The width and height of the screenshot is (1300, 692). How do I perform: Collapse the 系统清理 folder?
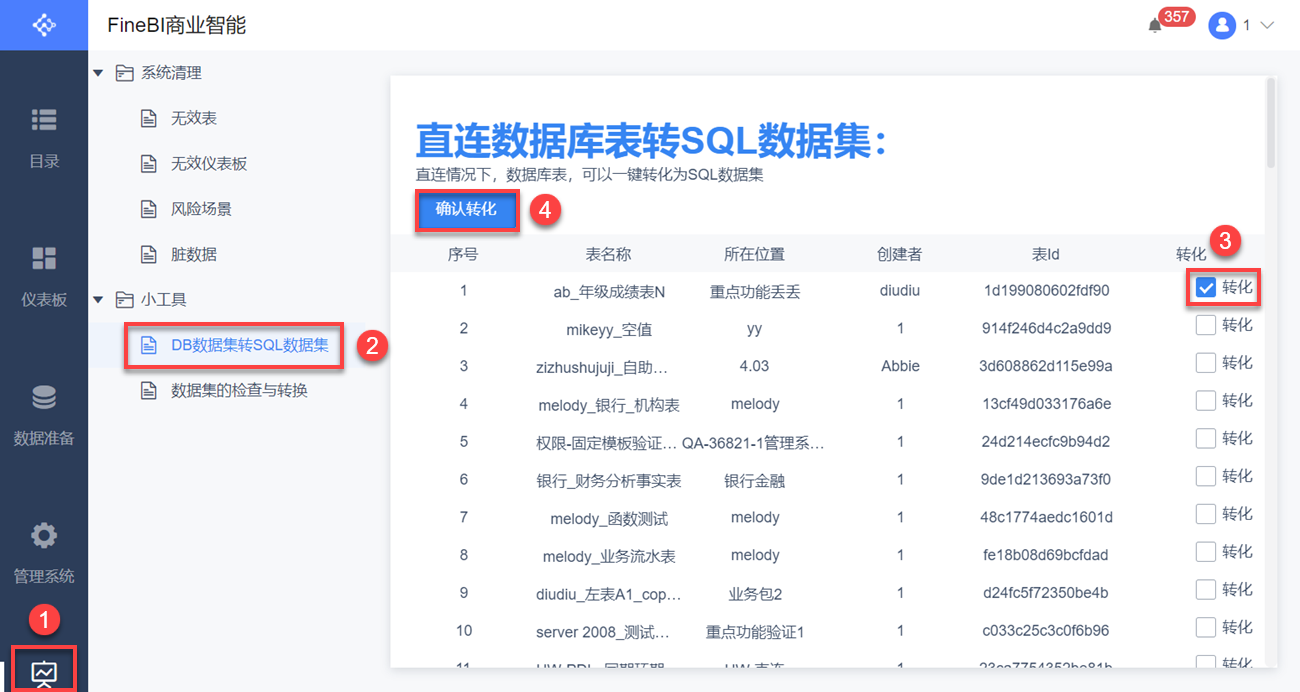98,73
